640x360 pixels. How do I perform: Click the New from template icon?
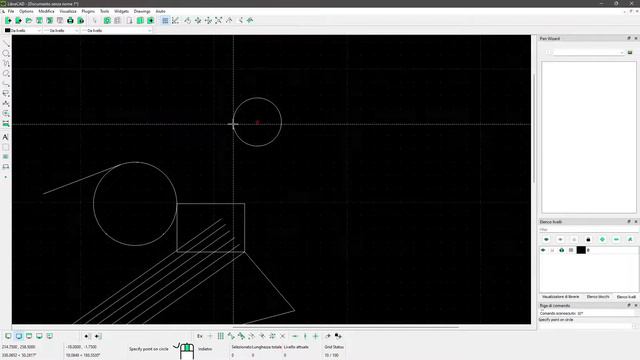pyautogui.click(x=18, y=20)
